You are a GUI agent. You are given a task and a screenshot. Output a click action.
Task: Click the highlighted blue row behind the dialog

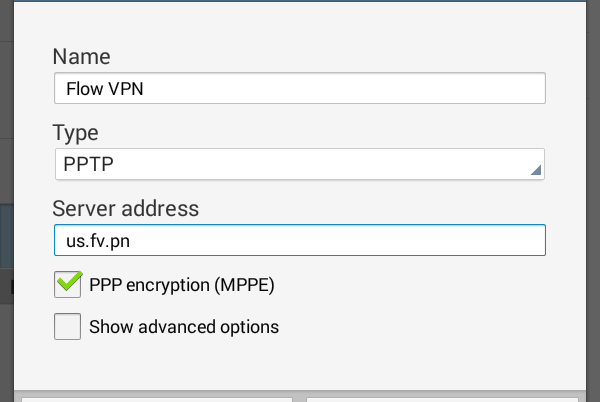point(6,235)
